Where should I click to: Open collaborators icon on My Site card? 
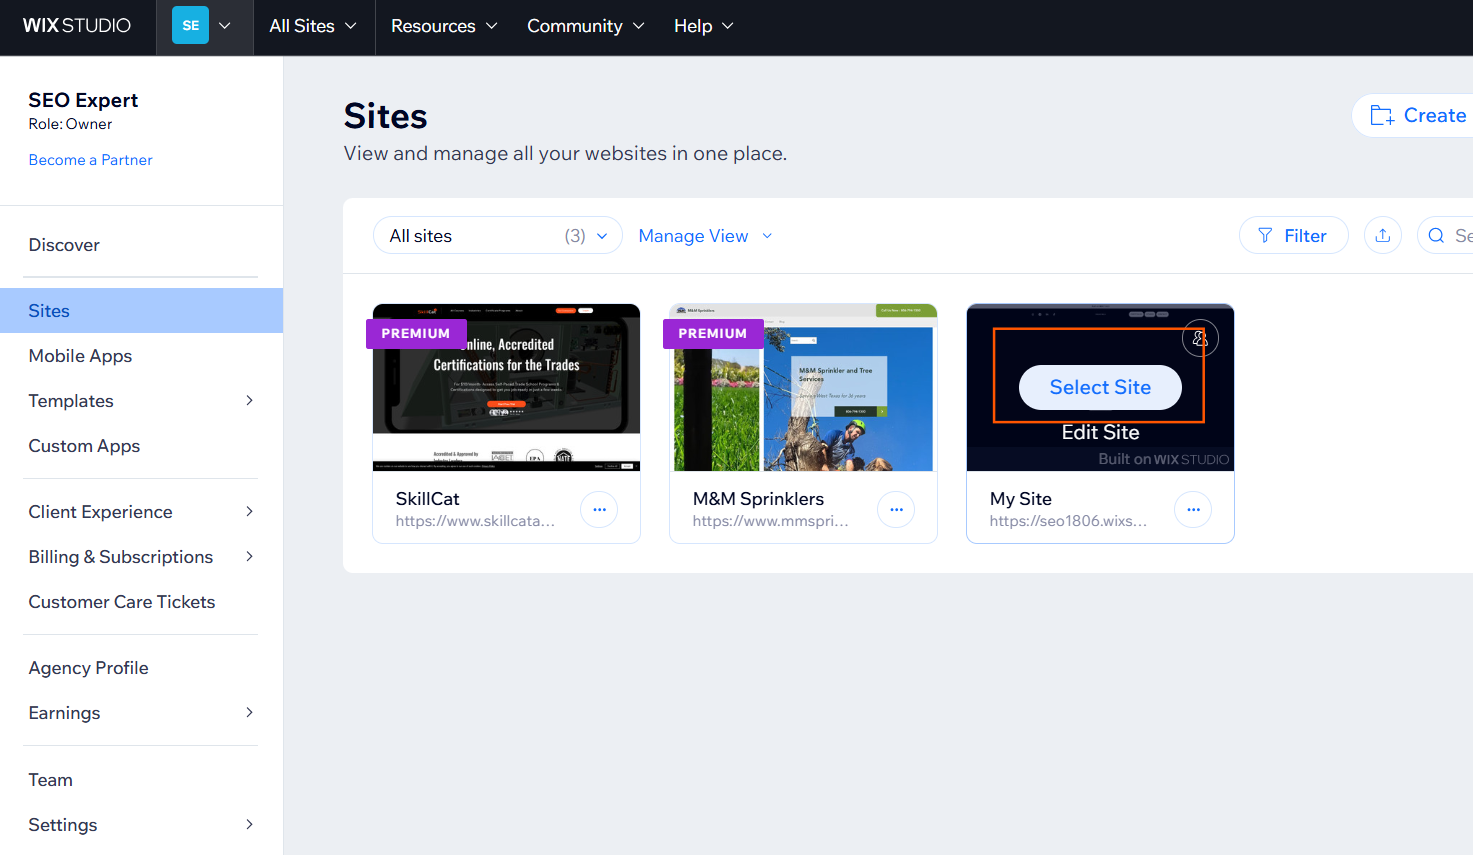point(1200,338)
